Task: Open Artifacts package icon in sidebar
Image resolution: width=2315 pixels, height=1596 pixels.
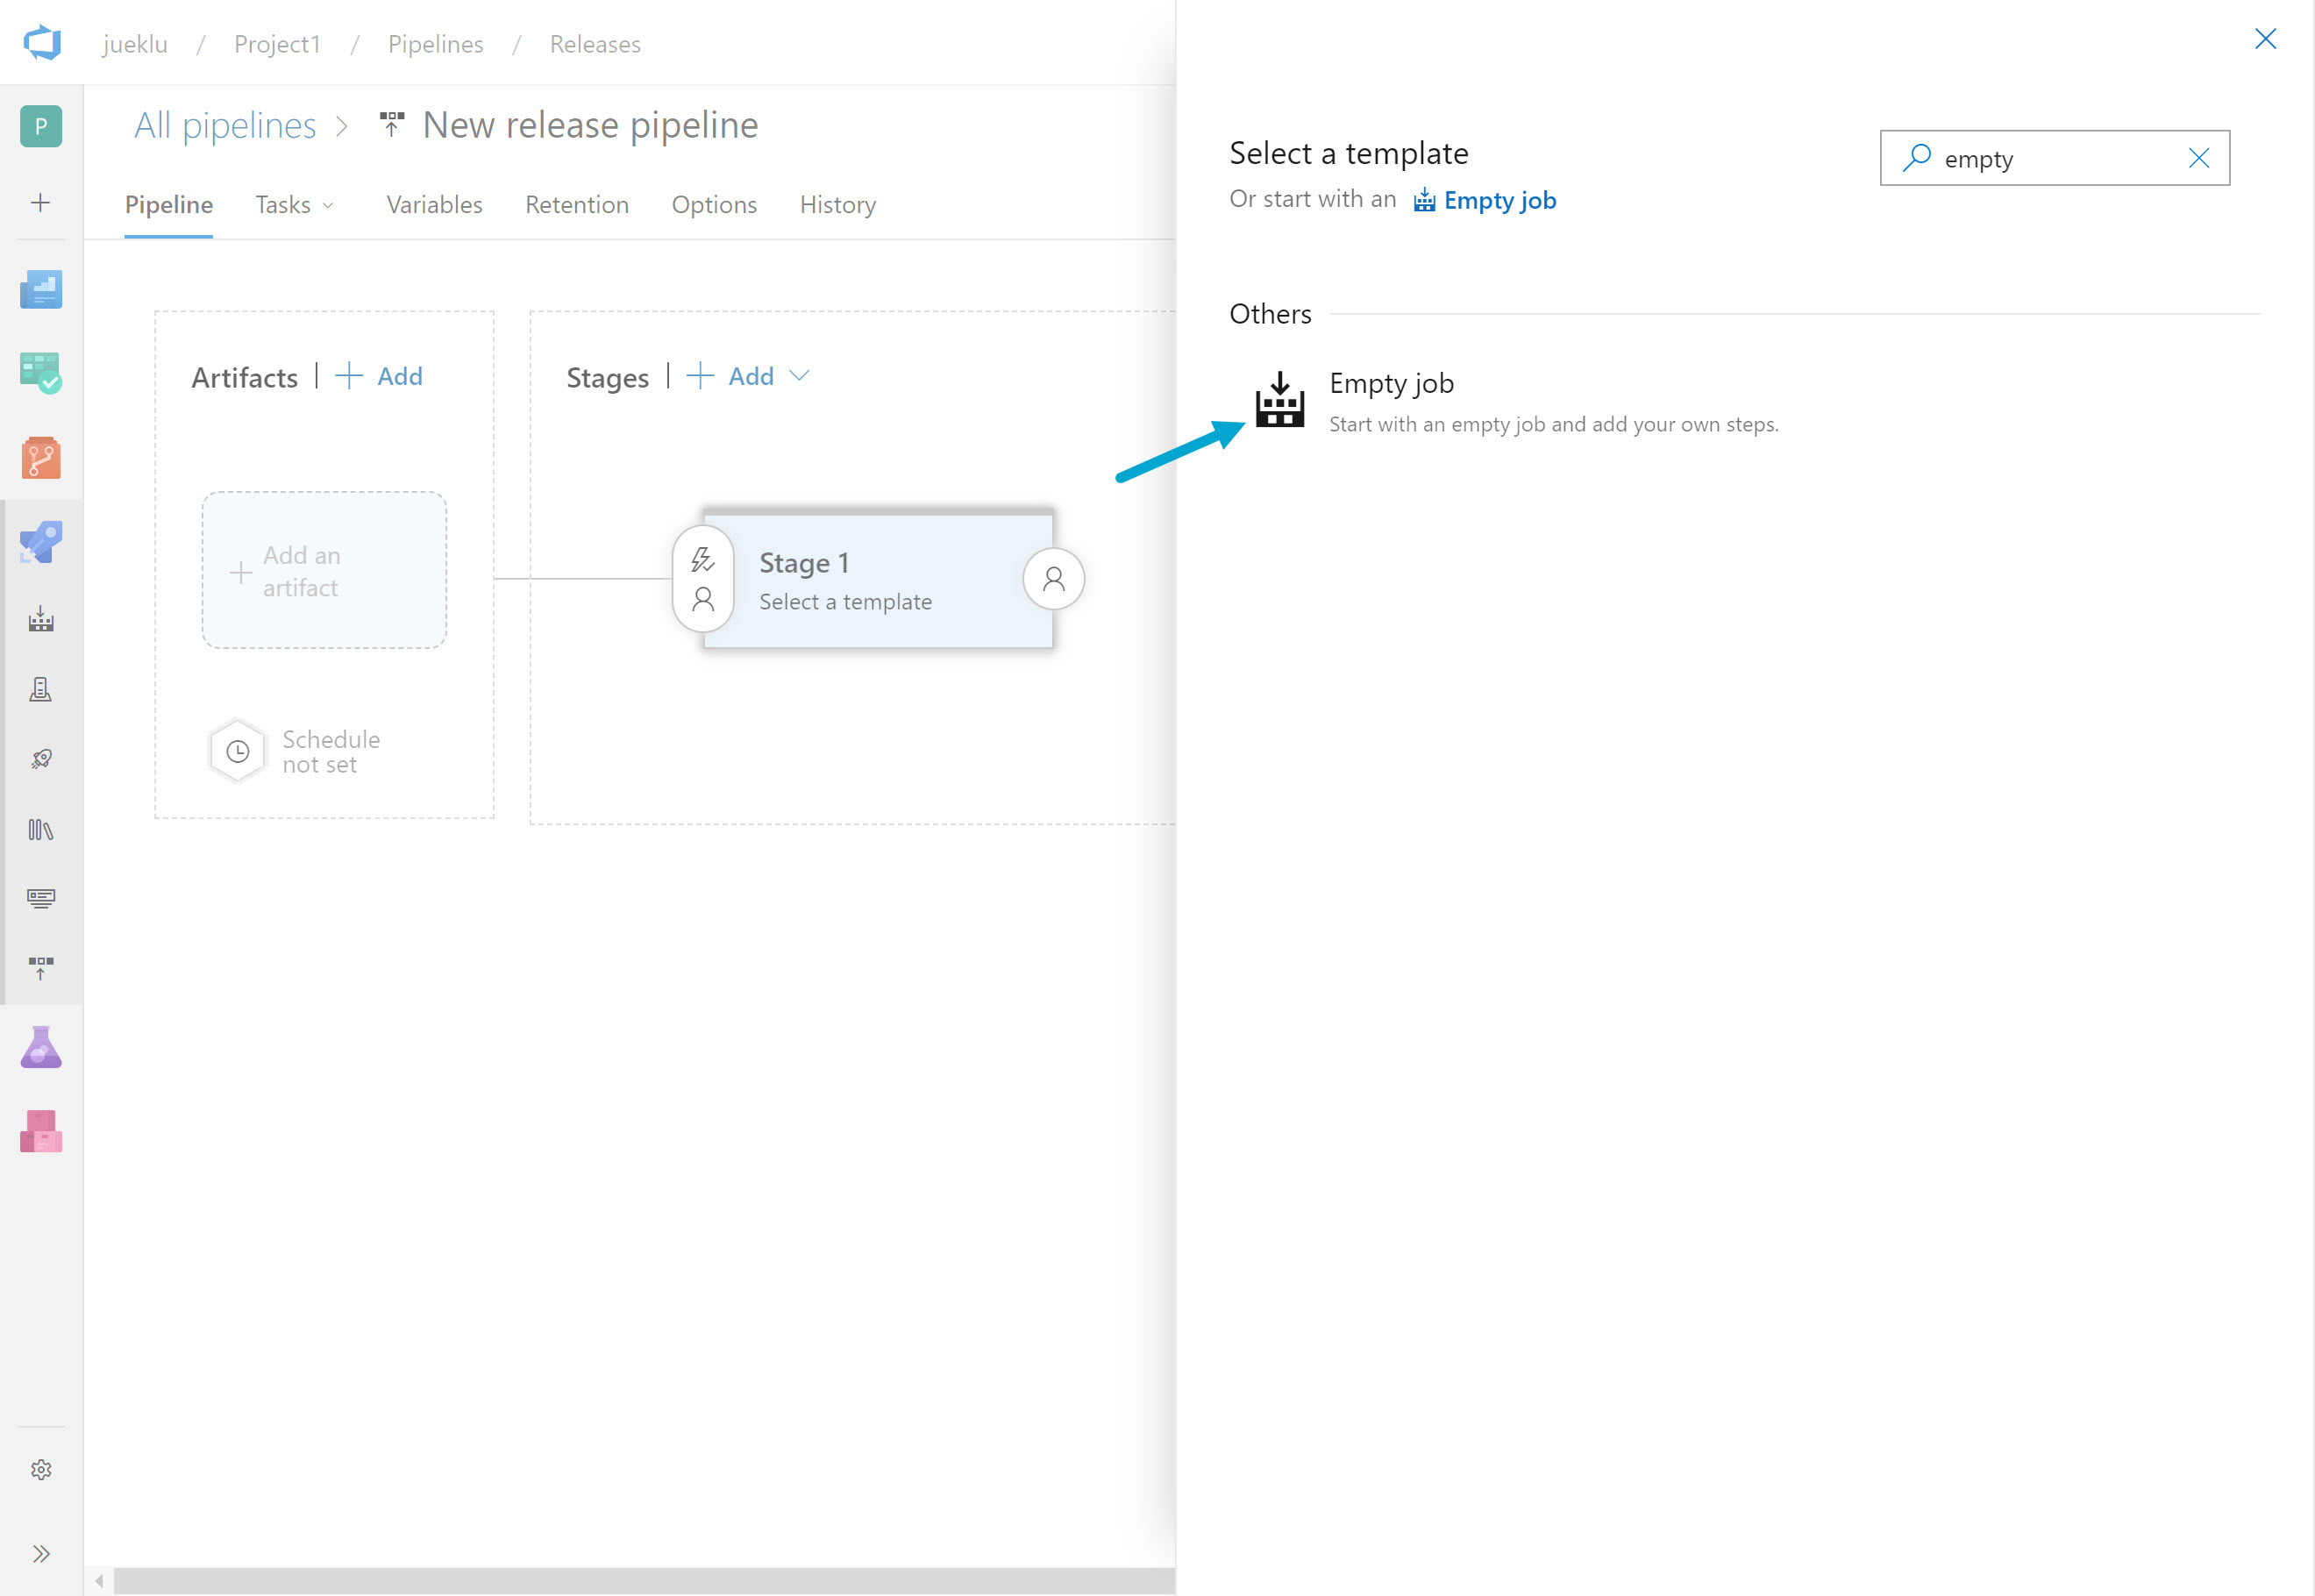Action: 41,1132
